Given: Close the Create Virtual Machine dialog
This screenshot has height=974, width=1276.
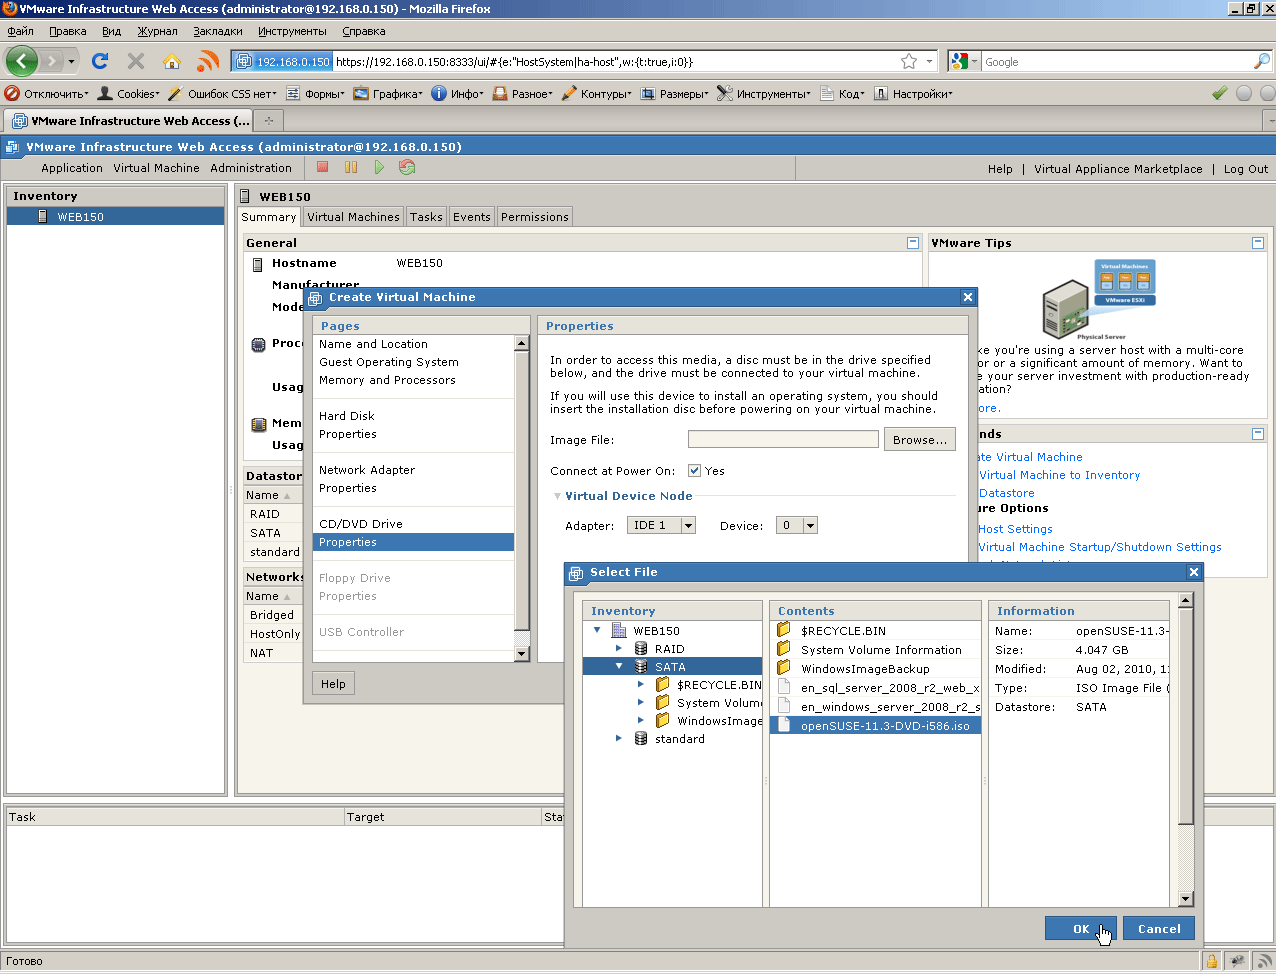Looking at the screenshot, I should point(967,297).
